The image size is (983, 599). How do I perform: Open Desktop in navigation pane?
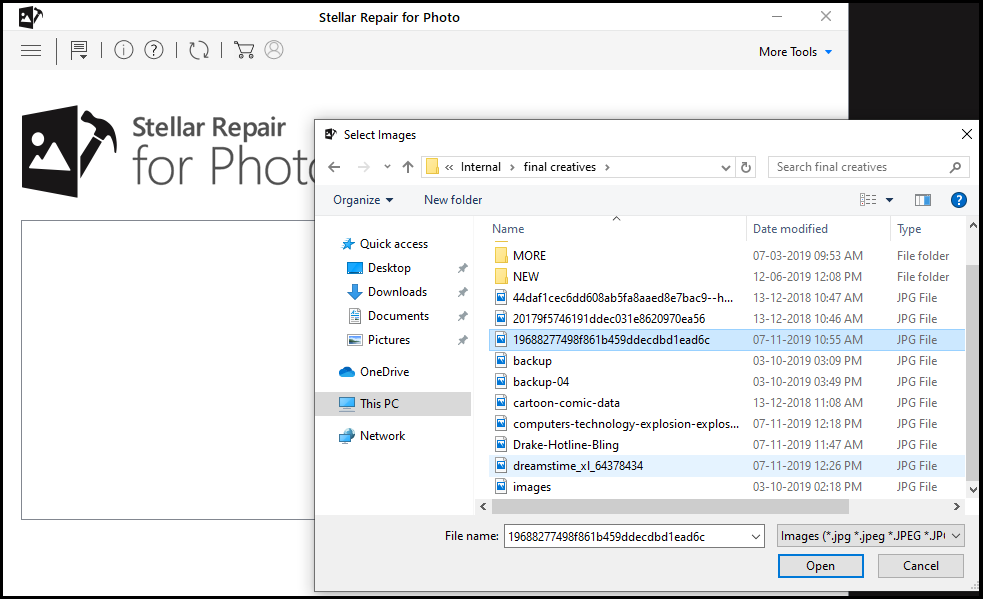click(389, 268)
